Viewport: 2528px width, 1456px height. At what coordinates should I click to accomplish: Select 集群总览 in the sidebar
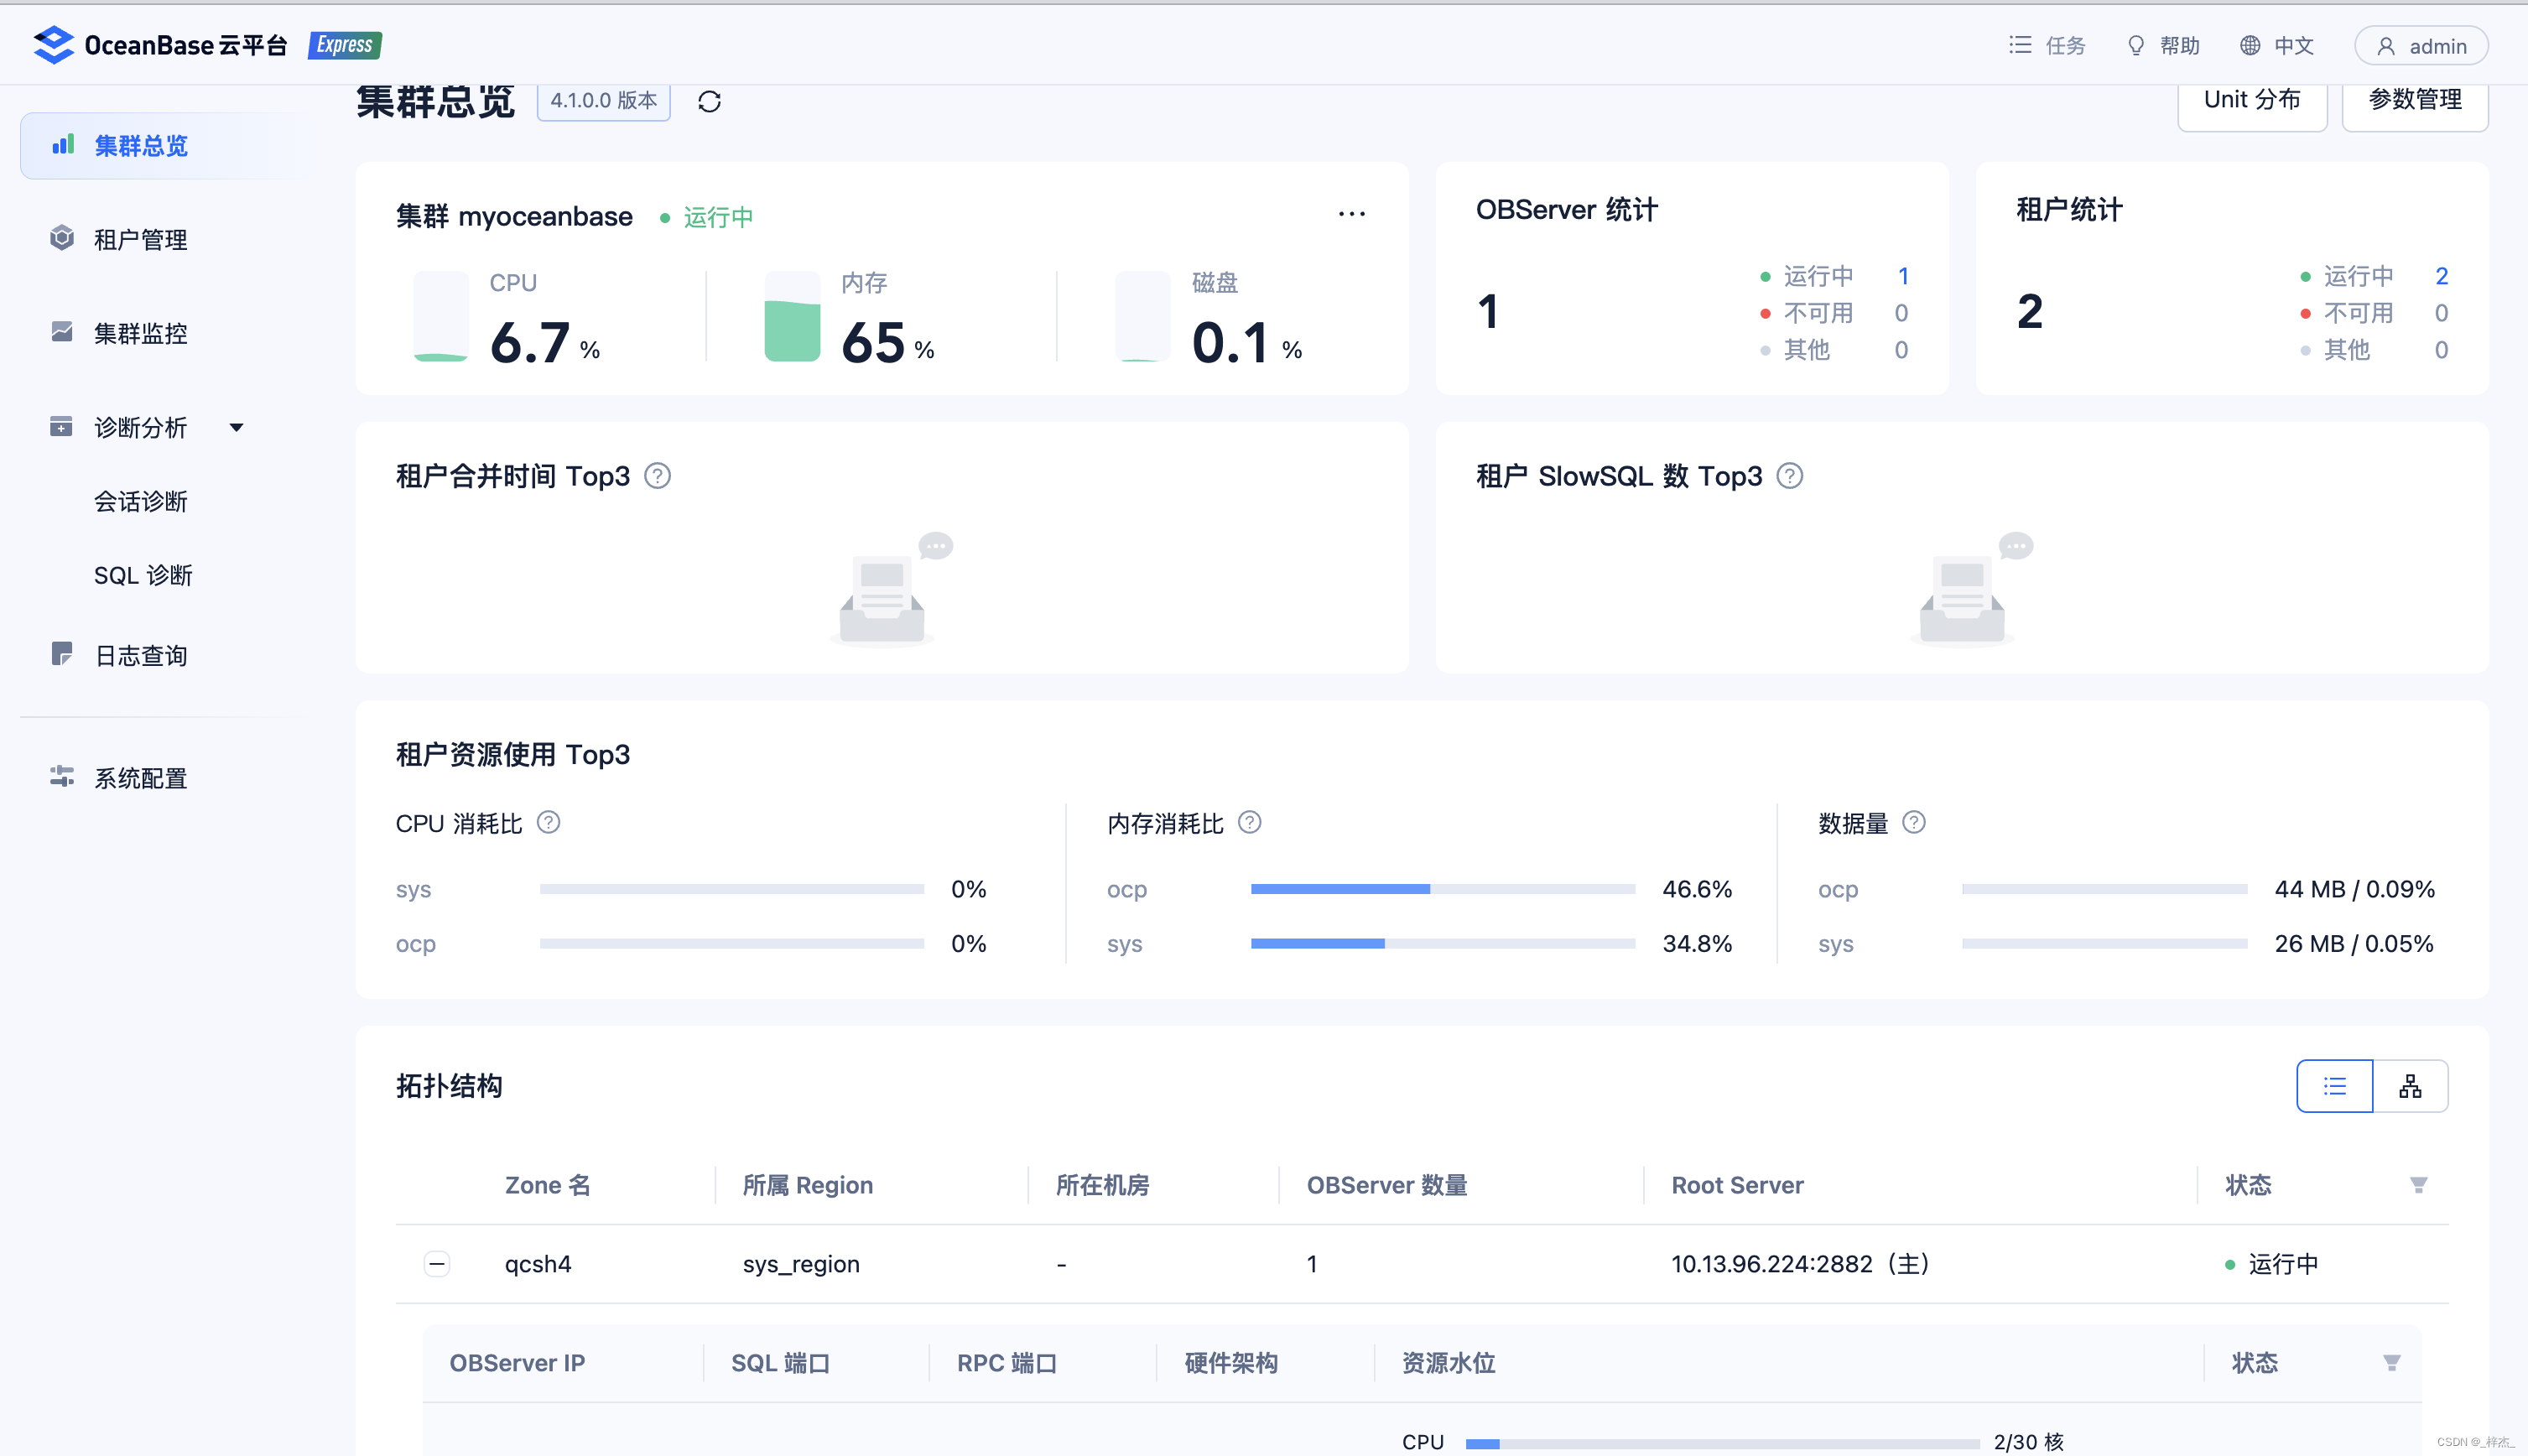[x=162, y=146]
